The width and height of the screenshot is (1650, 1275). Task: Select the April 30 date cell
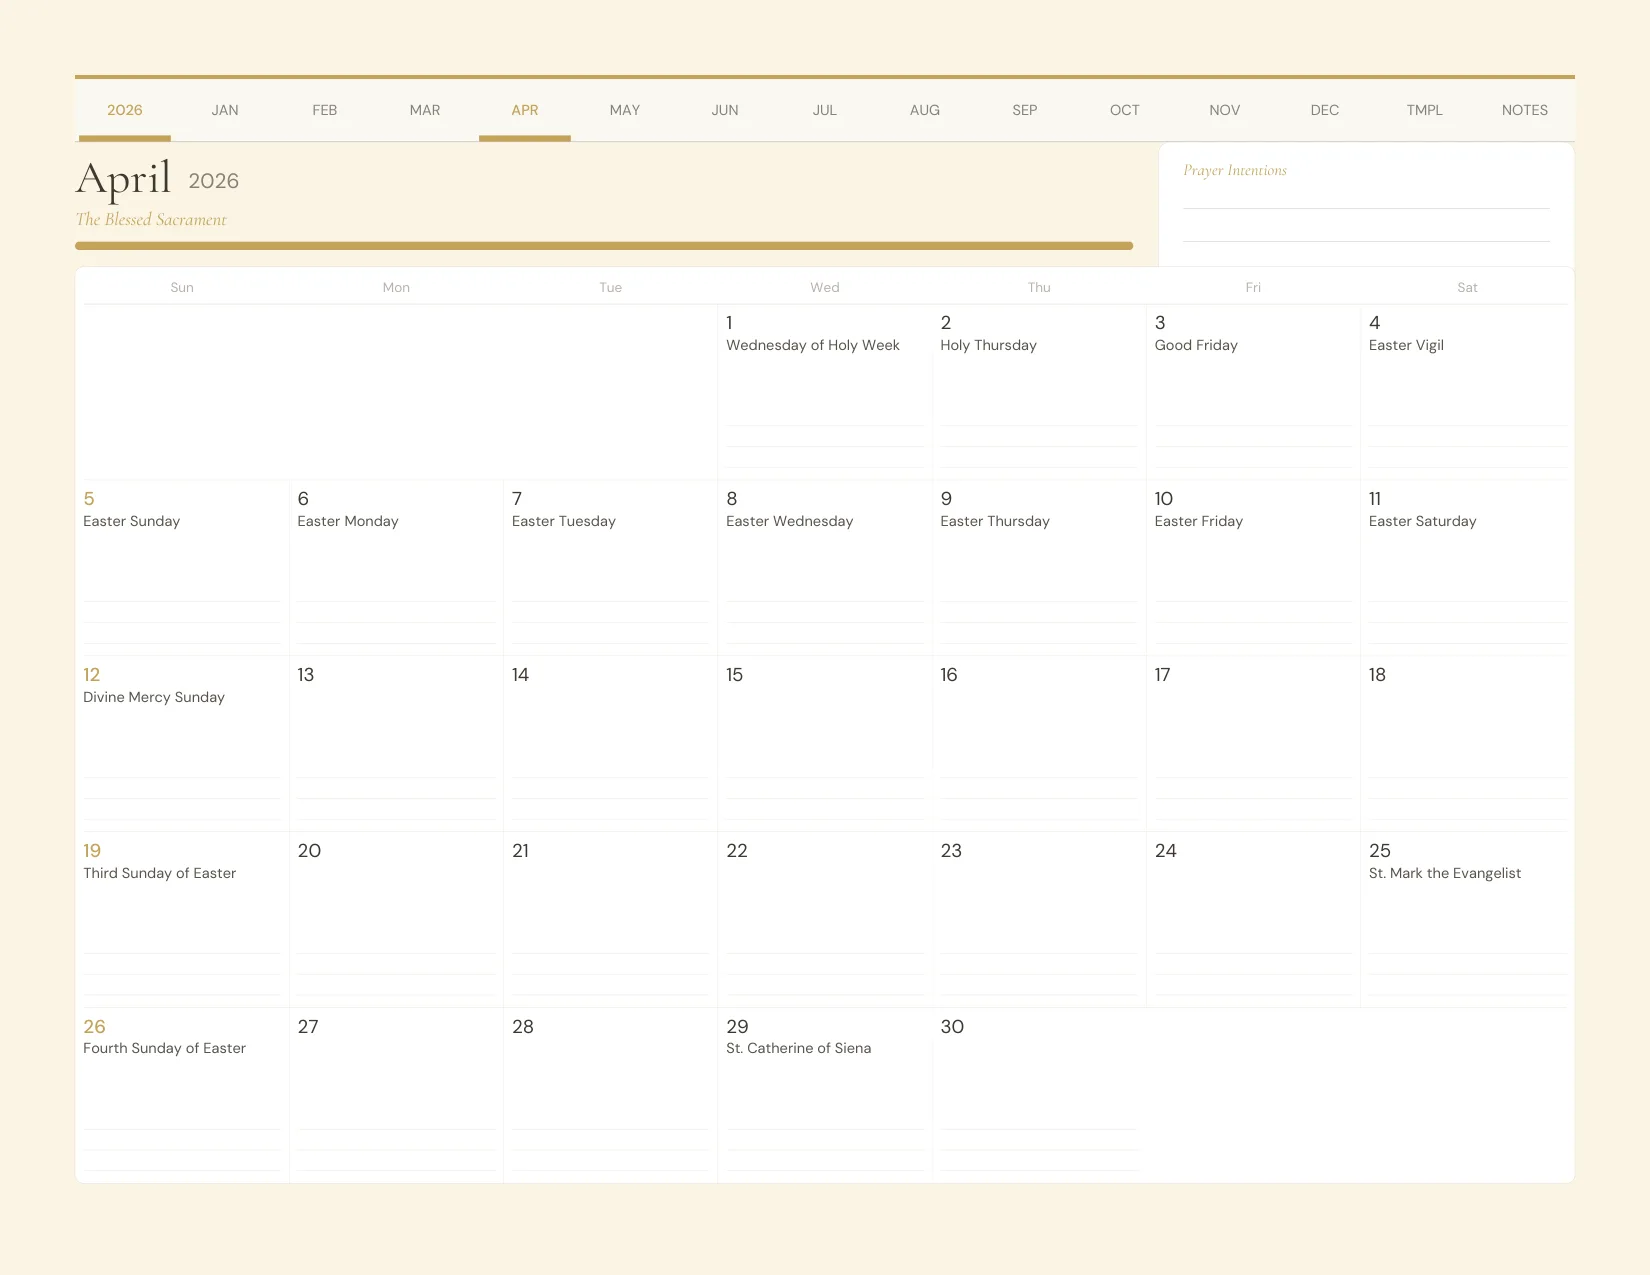[x=1039, y=1090]
